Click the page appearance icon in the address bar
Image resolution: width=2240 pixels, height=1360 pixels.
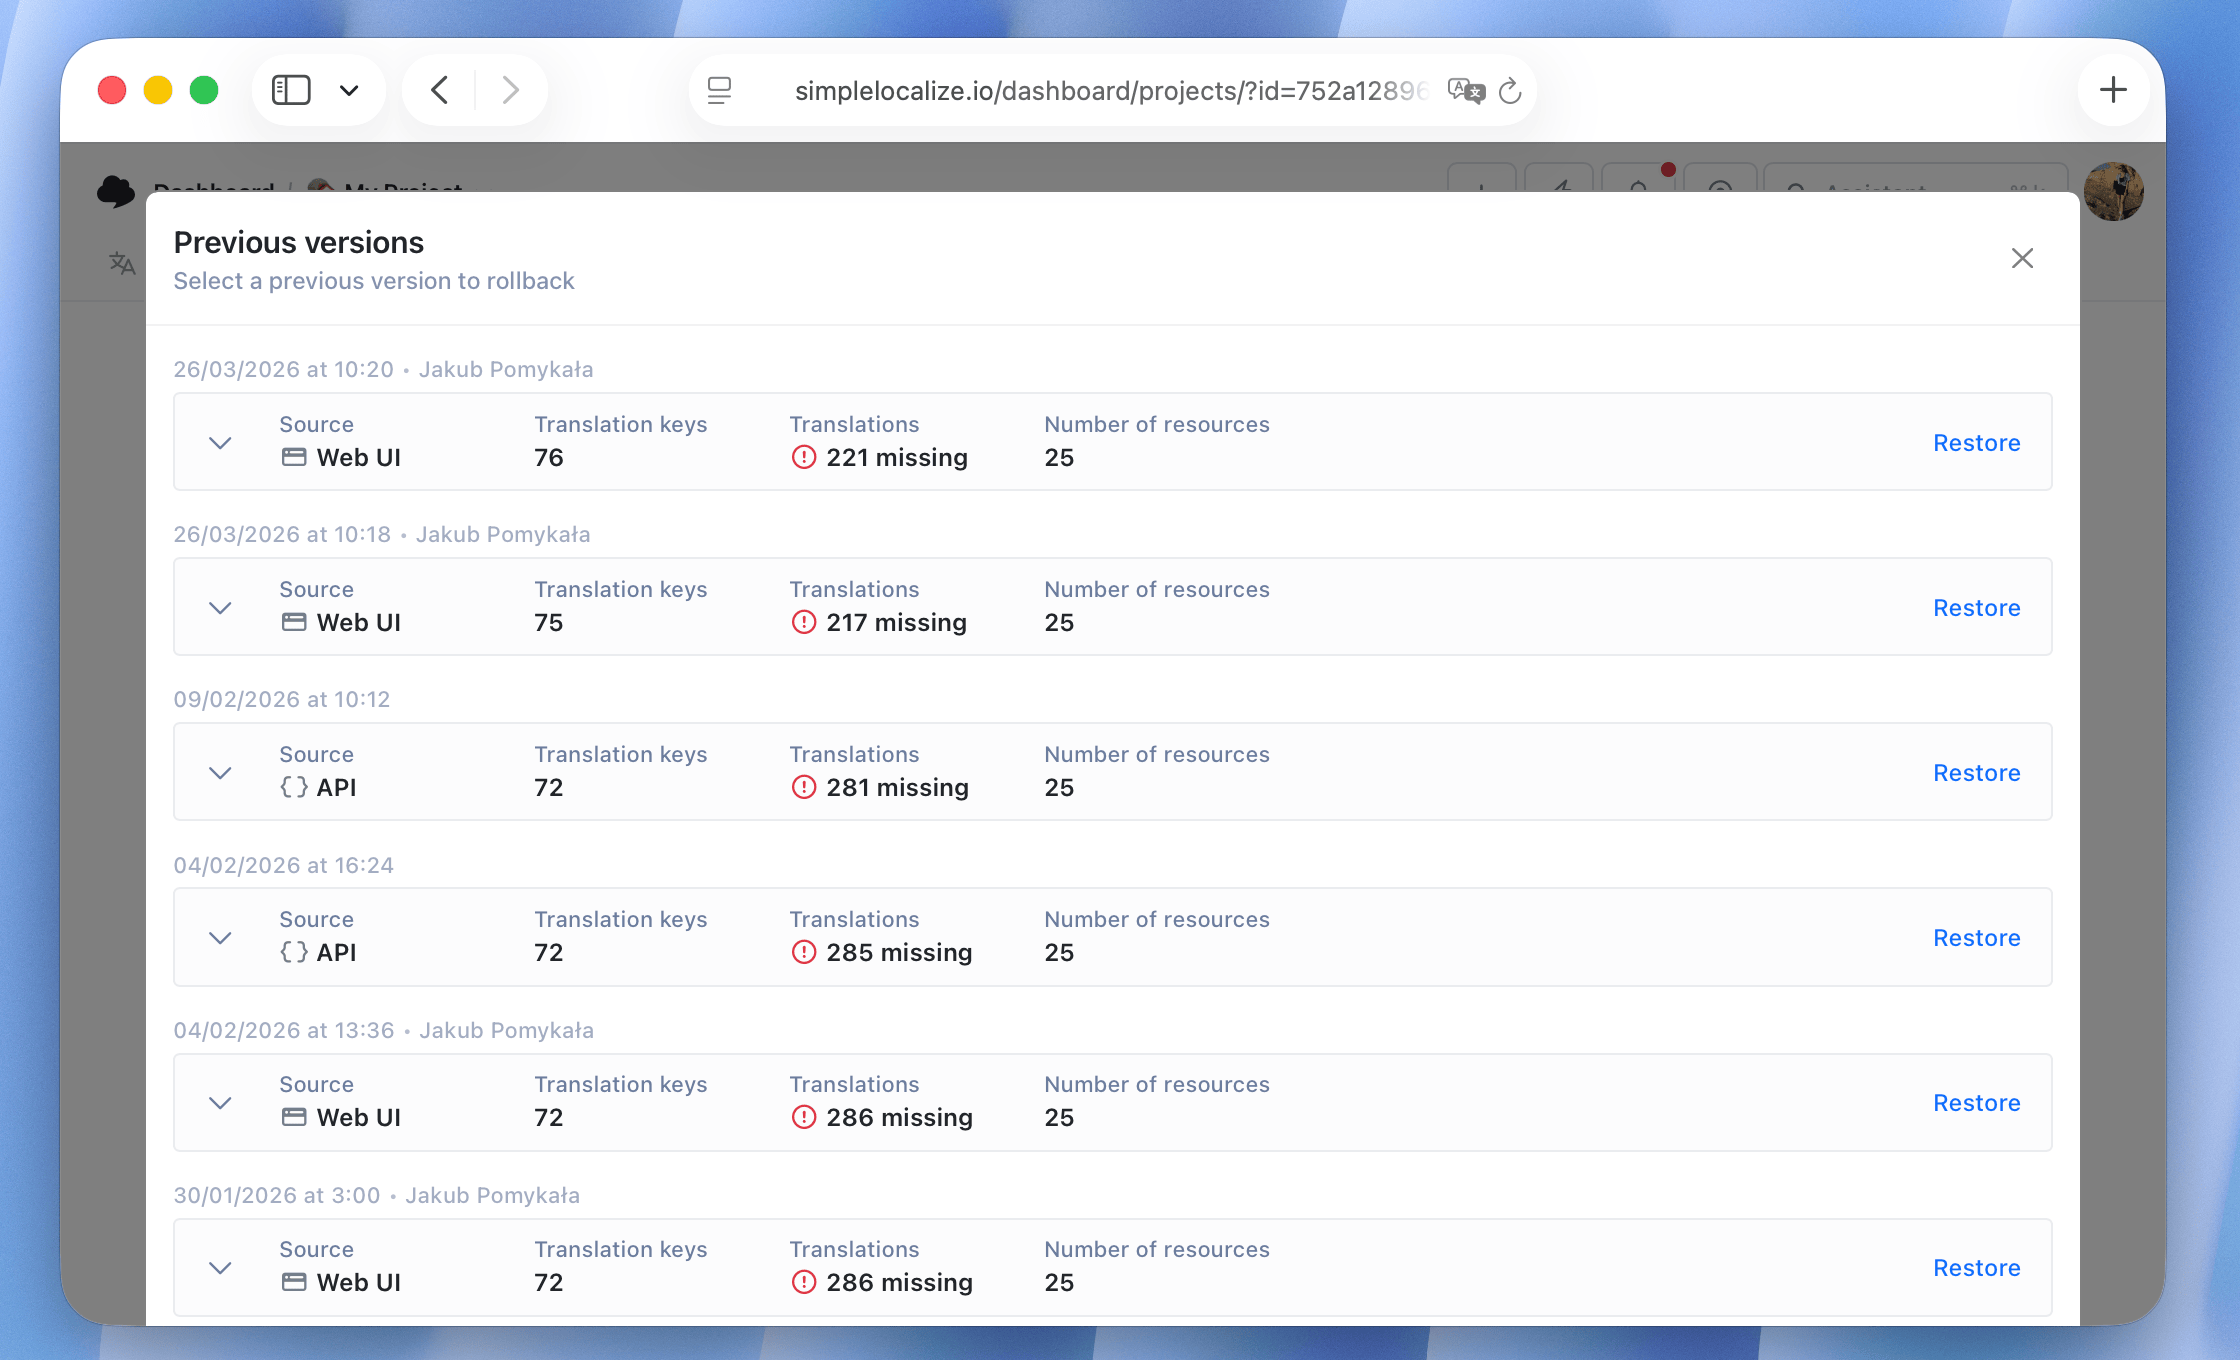(719, 90)
